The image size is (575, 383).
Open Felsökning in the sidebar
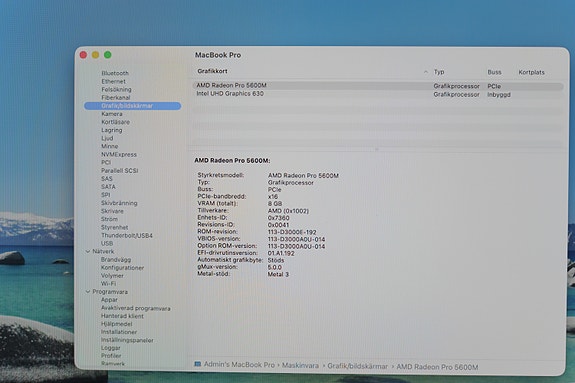point(116,89)
